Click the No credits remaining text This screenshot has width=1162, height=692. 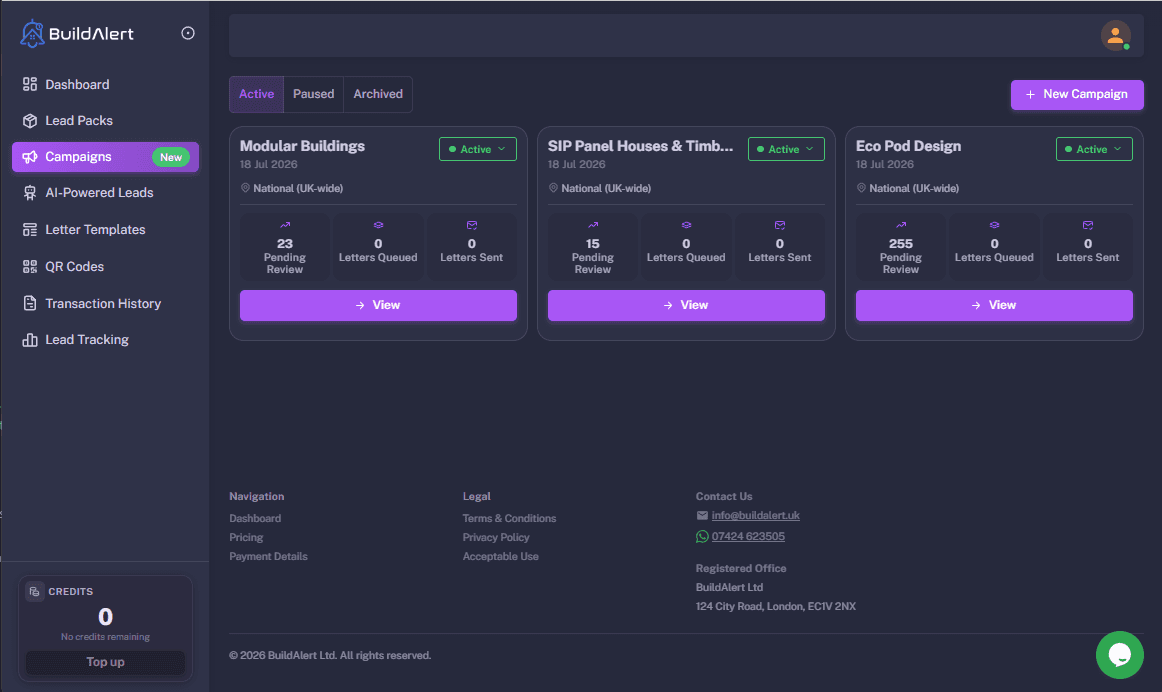point(105,637)
